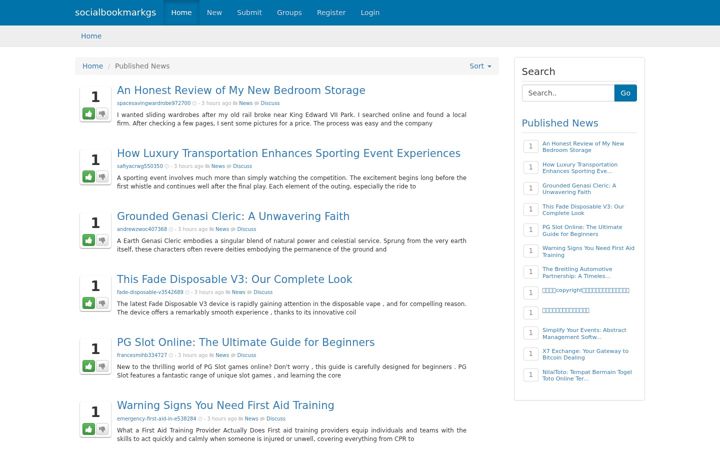Open article This Fade Disposable V3: Our Complete Look
The height and width of the screenshot is (450, 720).
[234, 279]
